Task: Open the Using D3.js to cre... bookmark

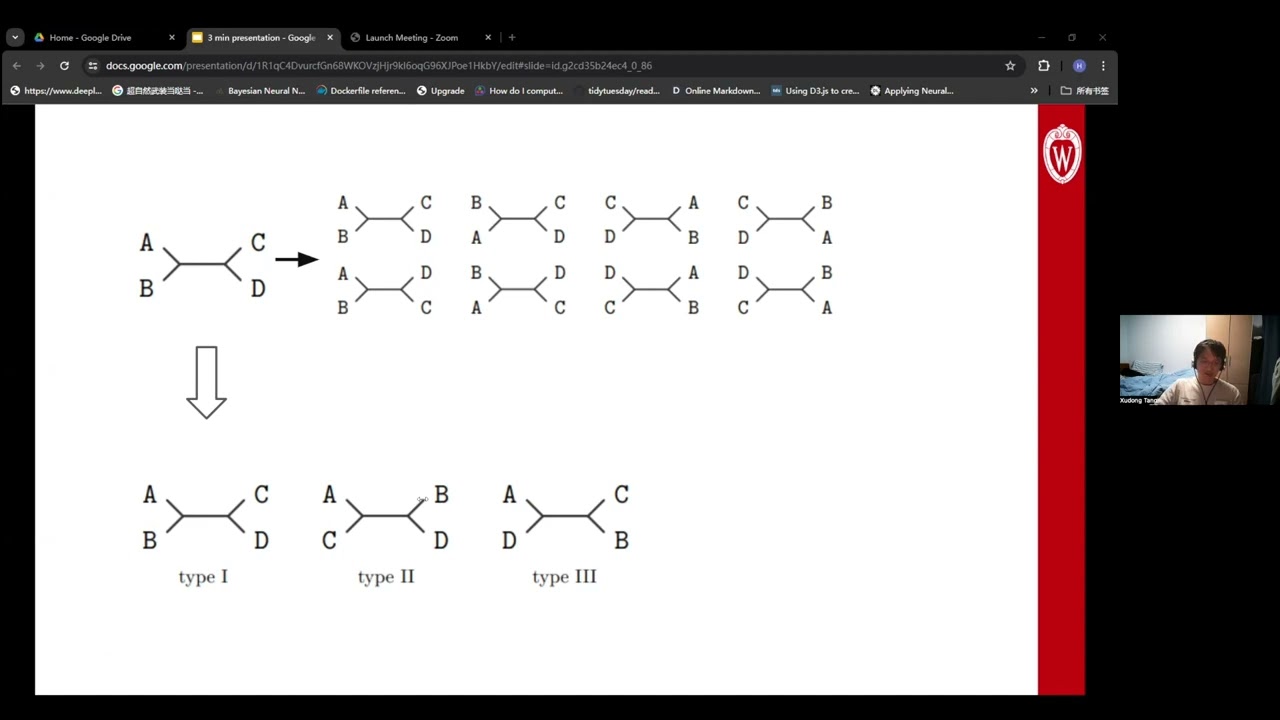Action: pyautogui.click(x=815, y=90)
